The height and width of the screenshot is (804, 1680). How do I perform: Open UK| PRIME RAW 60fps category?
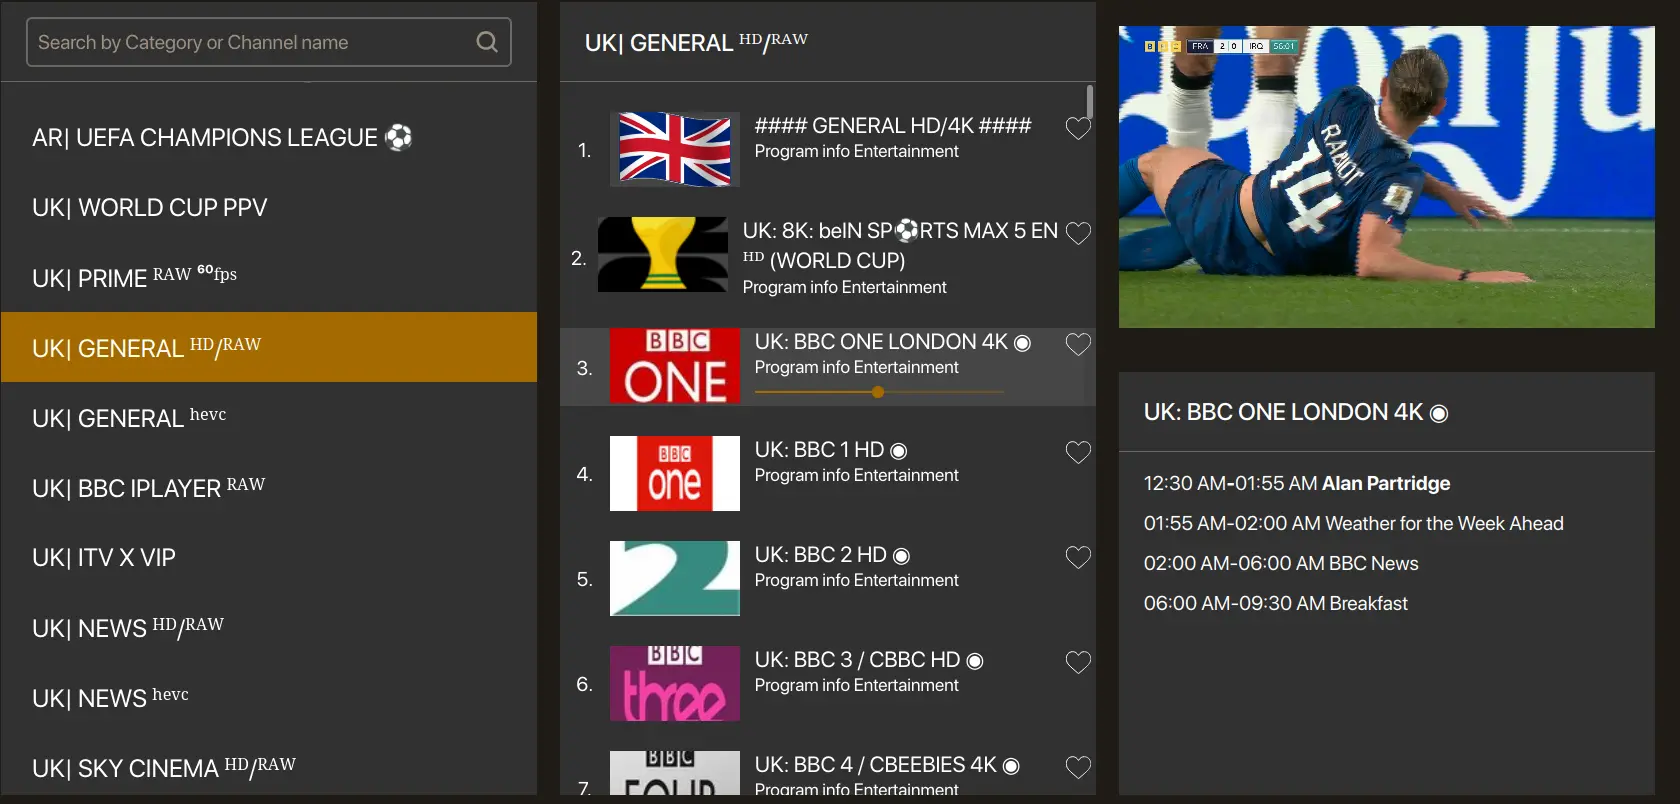269,277
